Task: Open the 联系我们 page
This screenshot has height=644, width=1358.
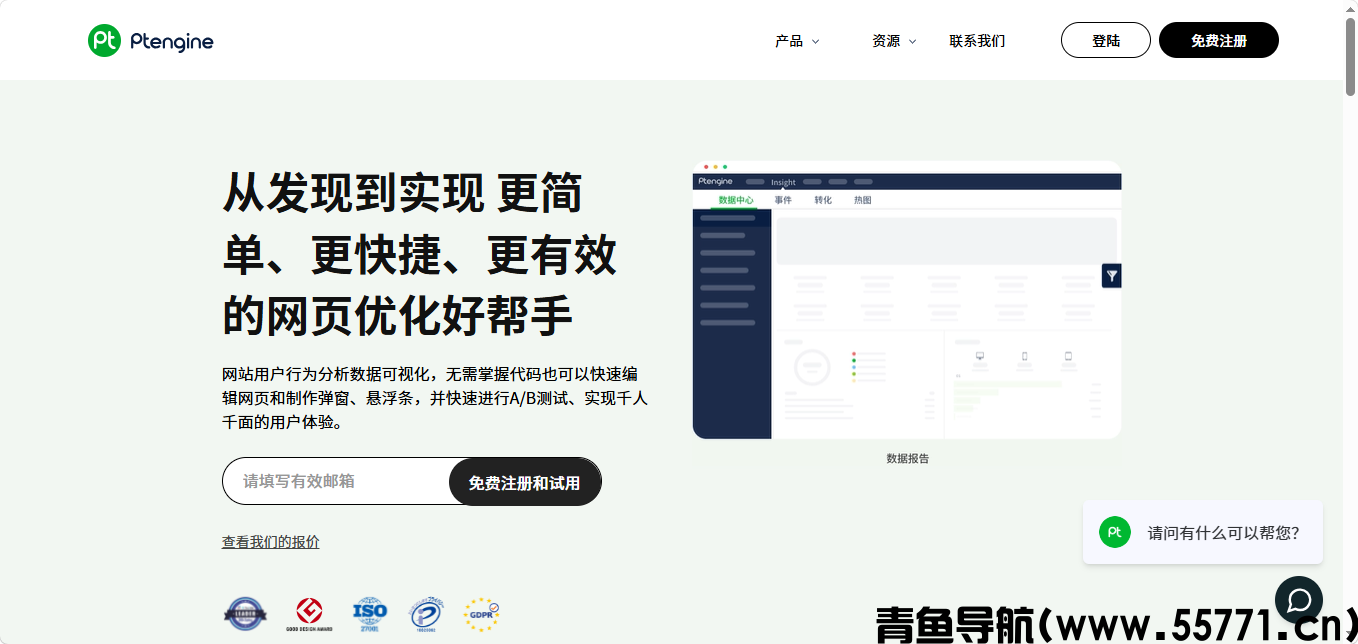Action: click(x=977, y=41)
